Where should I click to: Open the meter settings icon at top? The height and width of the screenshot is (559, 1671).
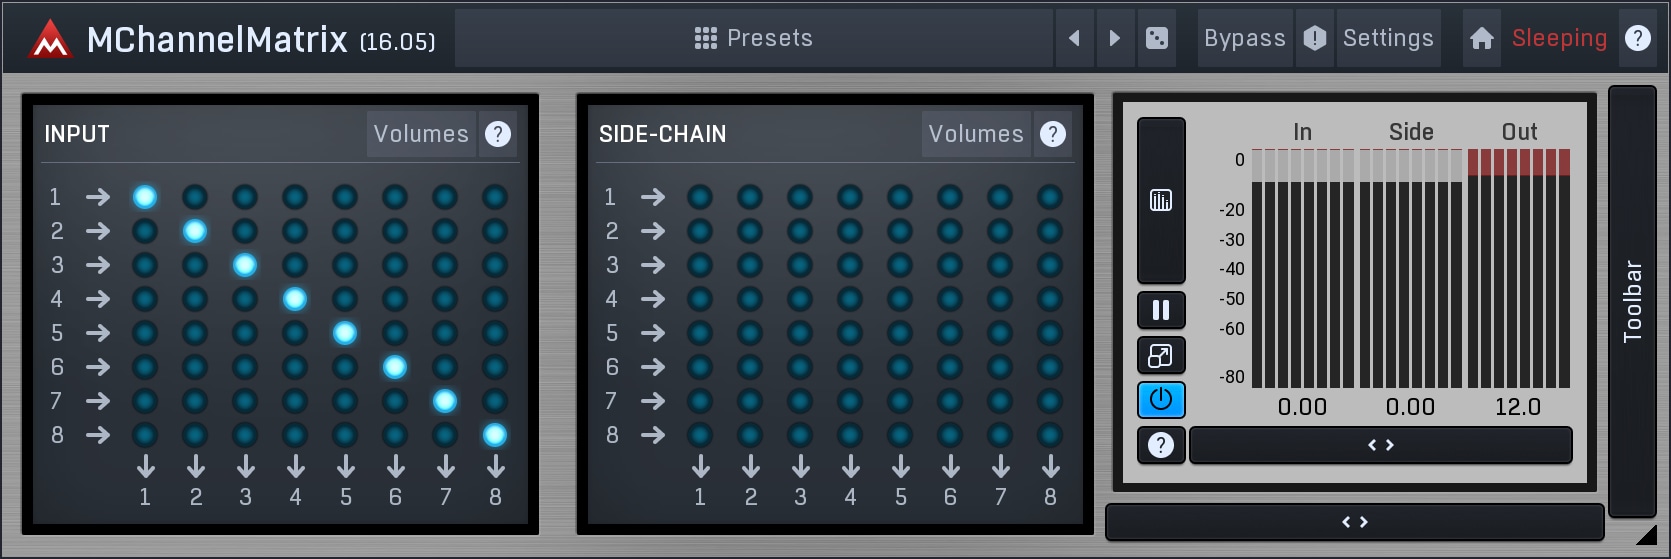[x=1161, y=200]
